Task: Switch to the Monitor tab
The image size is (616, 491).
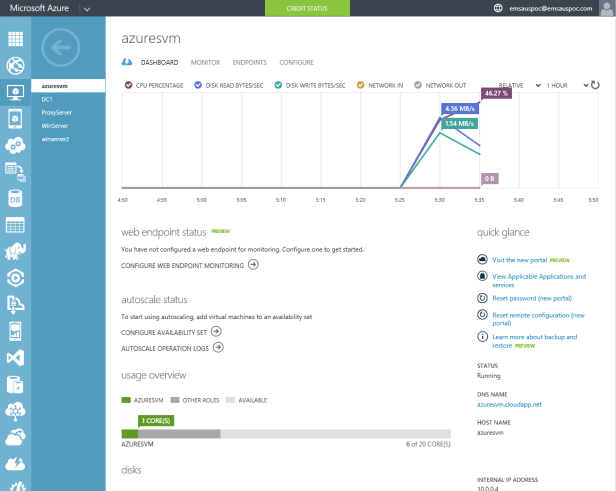Action: tap(205, 62)
